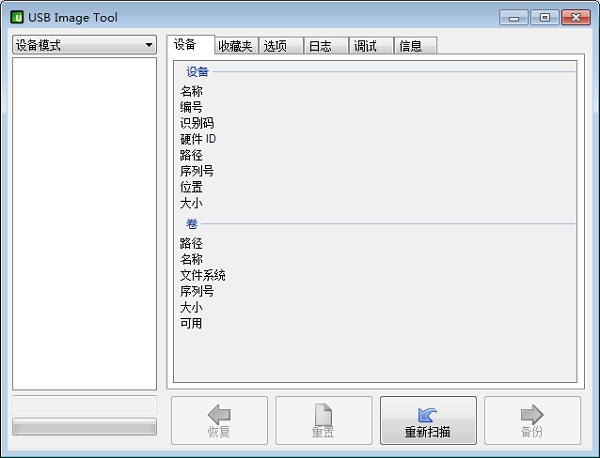Viewport: 600px width, 458px height.
Task: Click the USB Image Tool title bar icon
Action: tap(17, 17)
